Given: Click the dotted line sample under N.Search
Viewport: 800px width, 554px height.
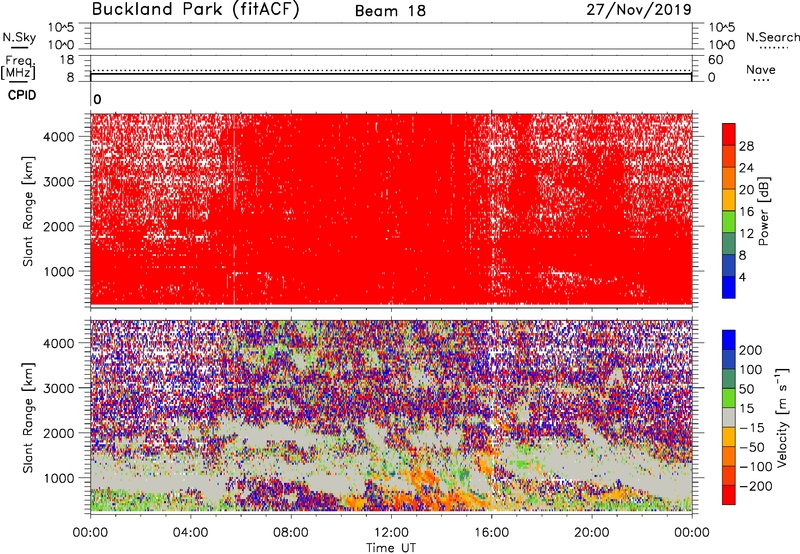Looking at the screenshot, I should click(773, 48).
